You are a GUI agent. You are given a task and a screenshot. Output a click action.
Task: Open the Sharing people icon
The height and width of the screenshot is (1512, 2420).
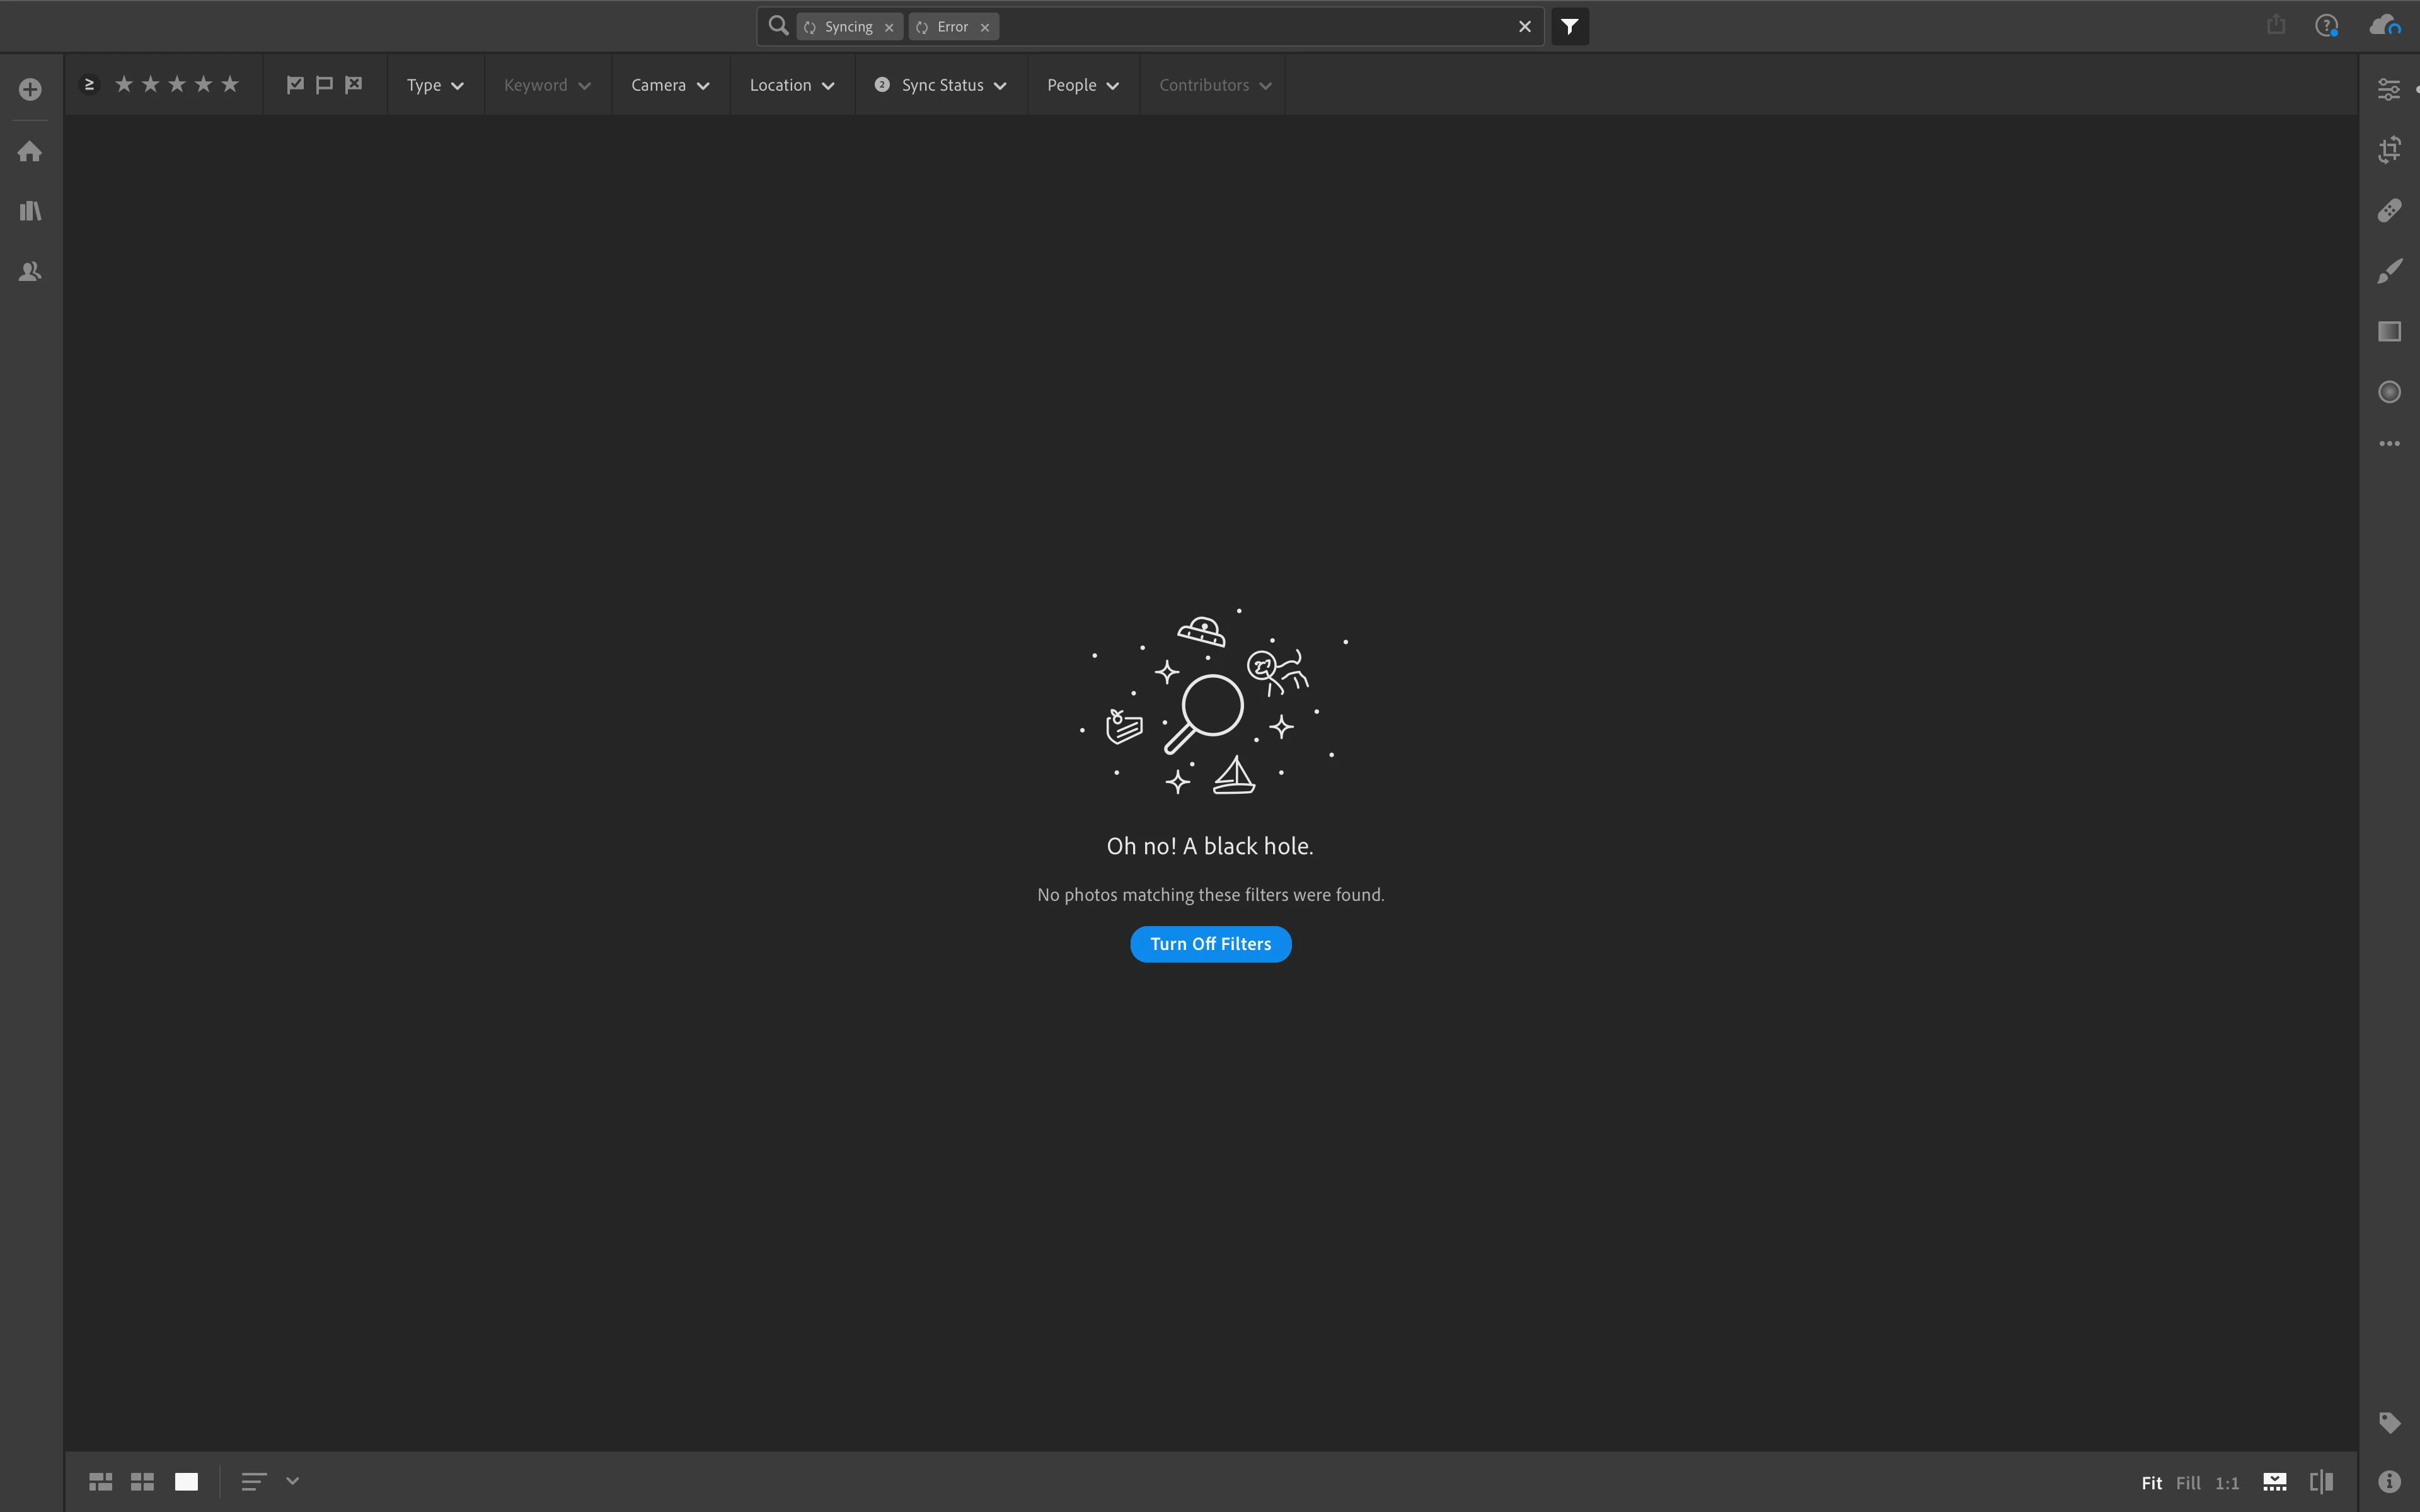coord(30,271)
